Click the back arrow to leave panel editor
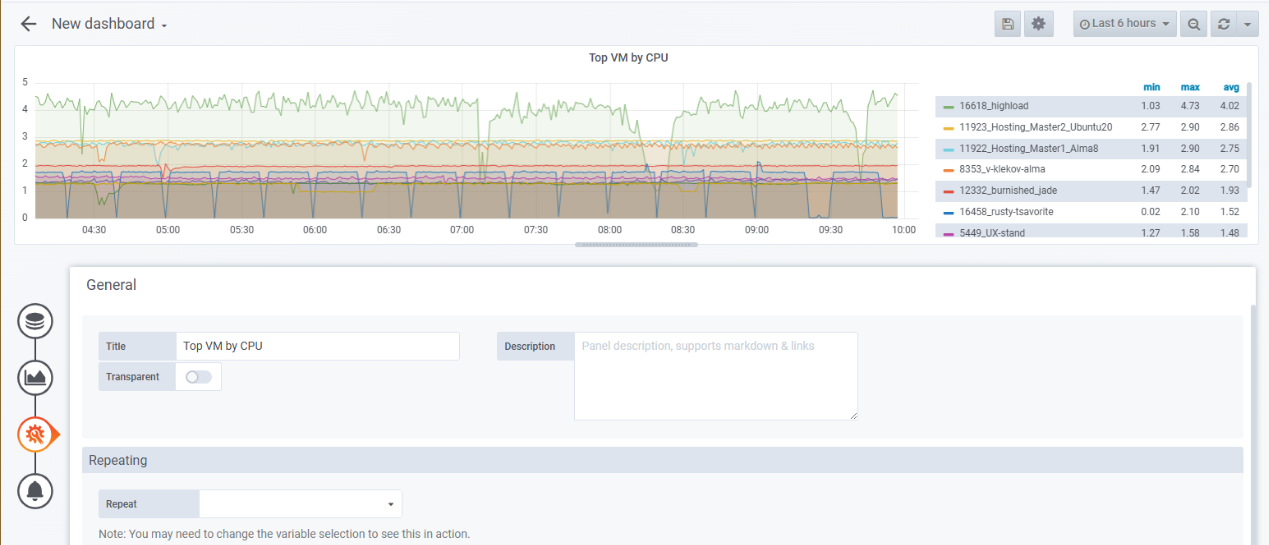This screenshot has height=545, width=1269. click(x=28, y=24)
